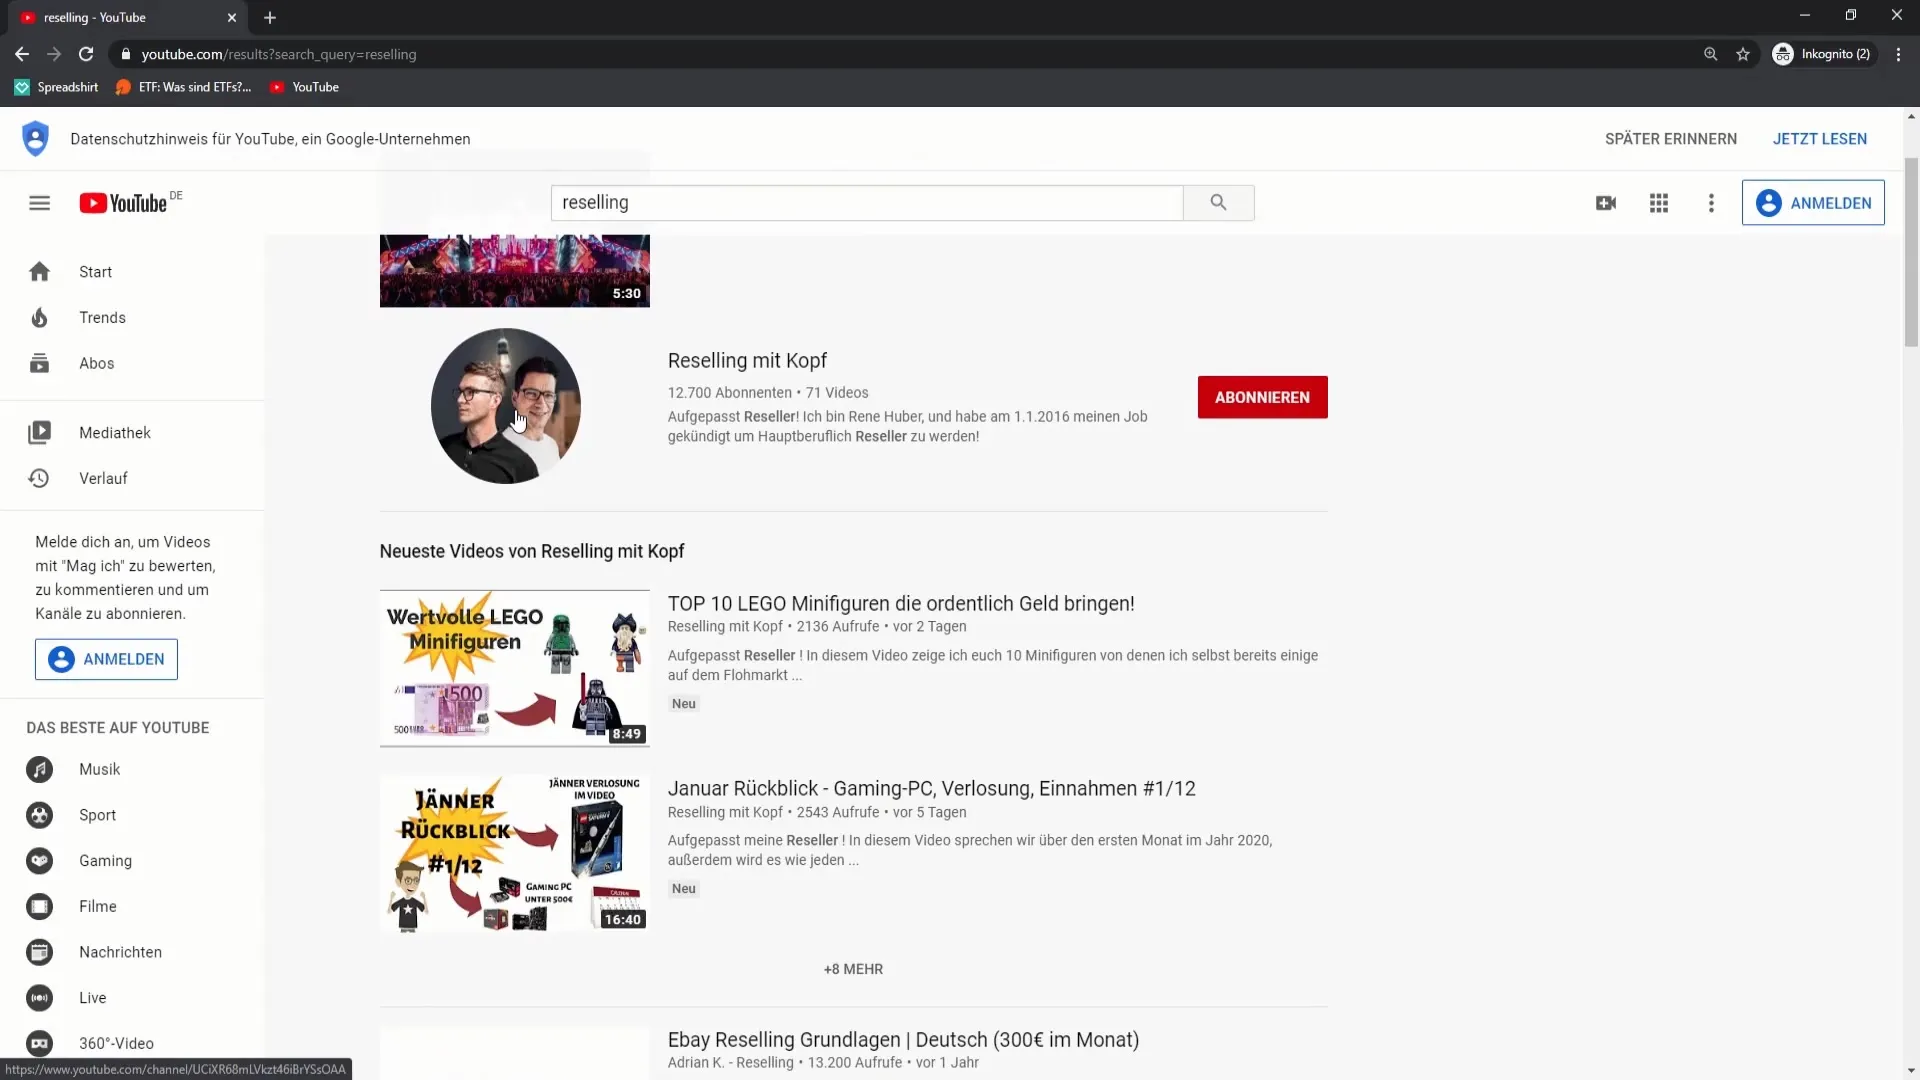Go back with browser back arrow
The image size is (1920, 1080).
(x=22, y=54)
